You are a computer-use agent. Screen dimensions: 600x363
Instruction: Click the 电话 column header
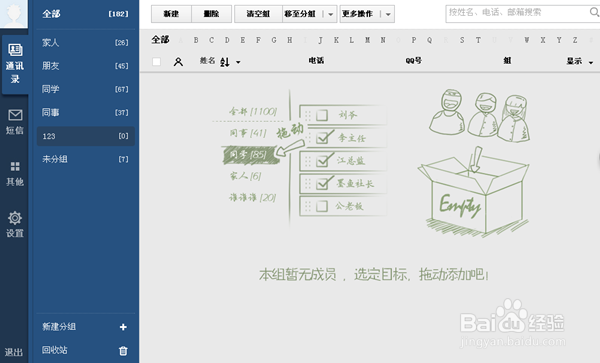pos(316,60)
